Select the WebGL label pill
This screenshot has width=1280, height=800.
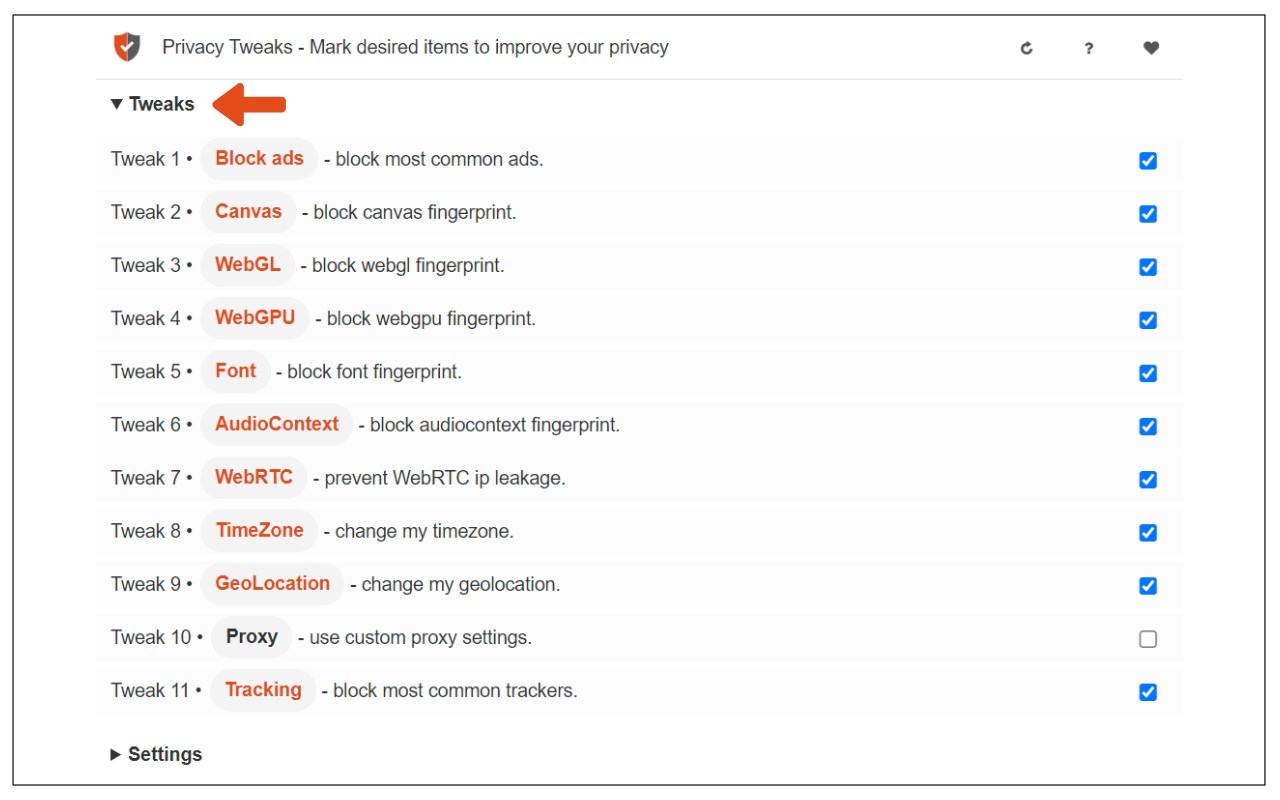248,264
